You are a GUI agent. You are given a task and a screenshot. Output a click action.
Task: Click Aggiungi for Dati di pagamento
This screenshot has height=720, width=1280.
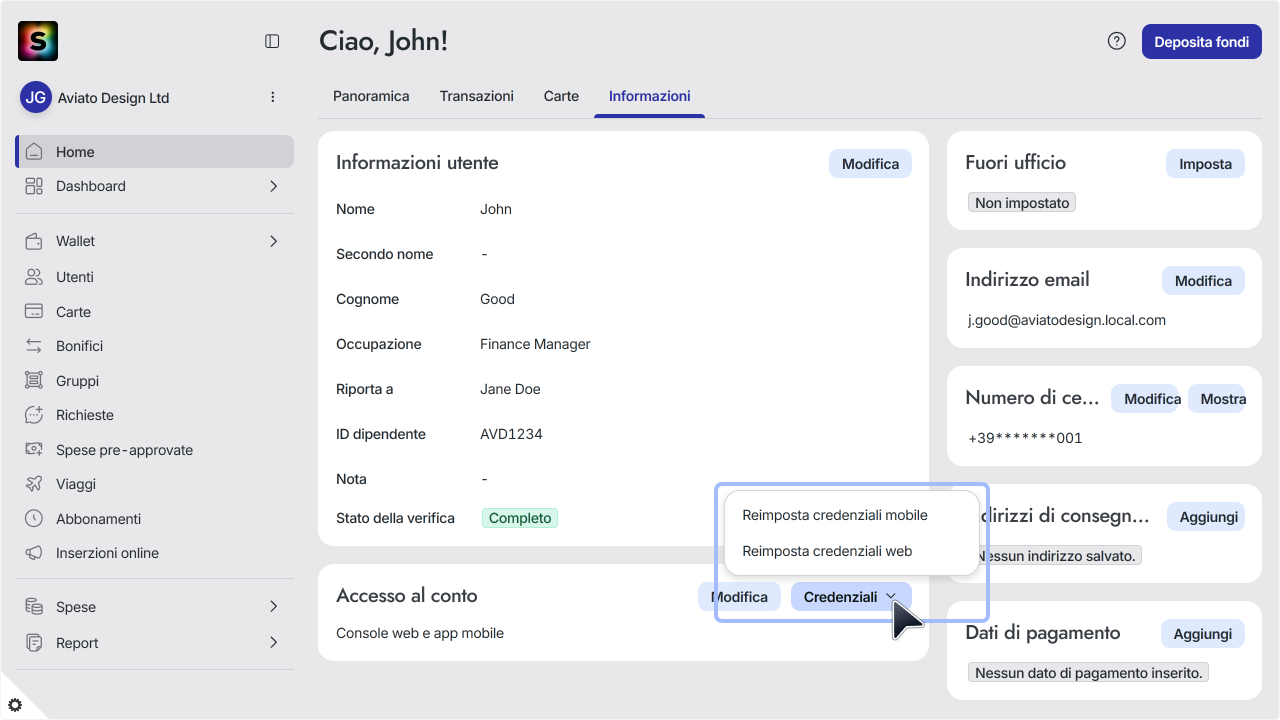(x=1203, y=634)
